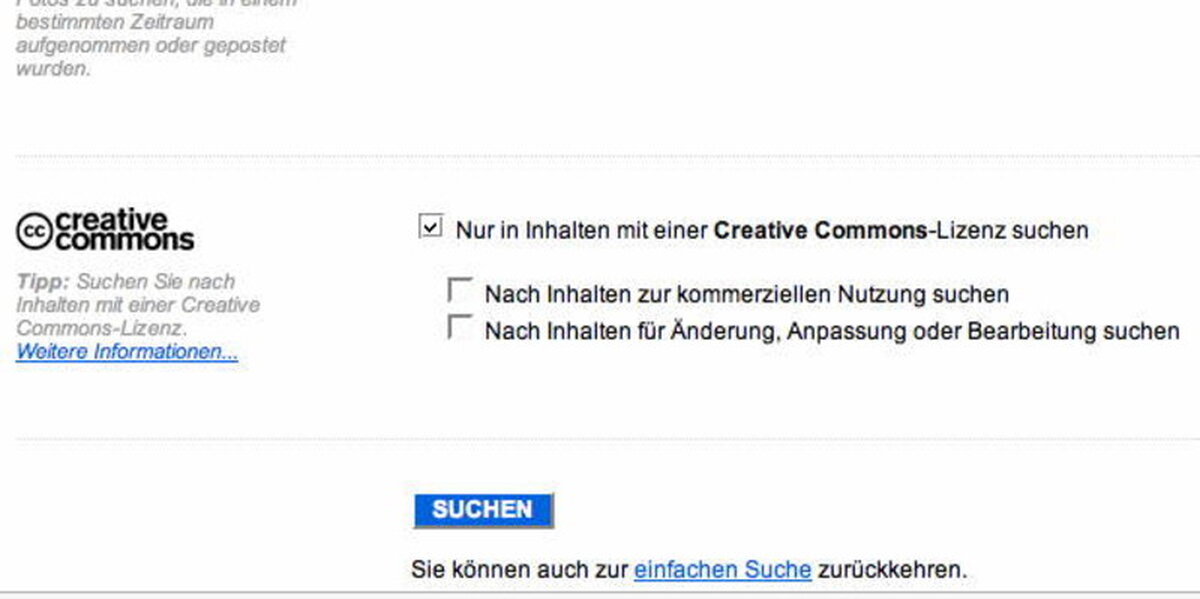The height and width of the screenshot is (599, 1200).
Task: Open the Weitere Informationen link
Action: (127, 352)
